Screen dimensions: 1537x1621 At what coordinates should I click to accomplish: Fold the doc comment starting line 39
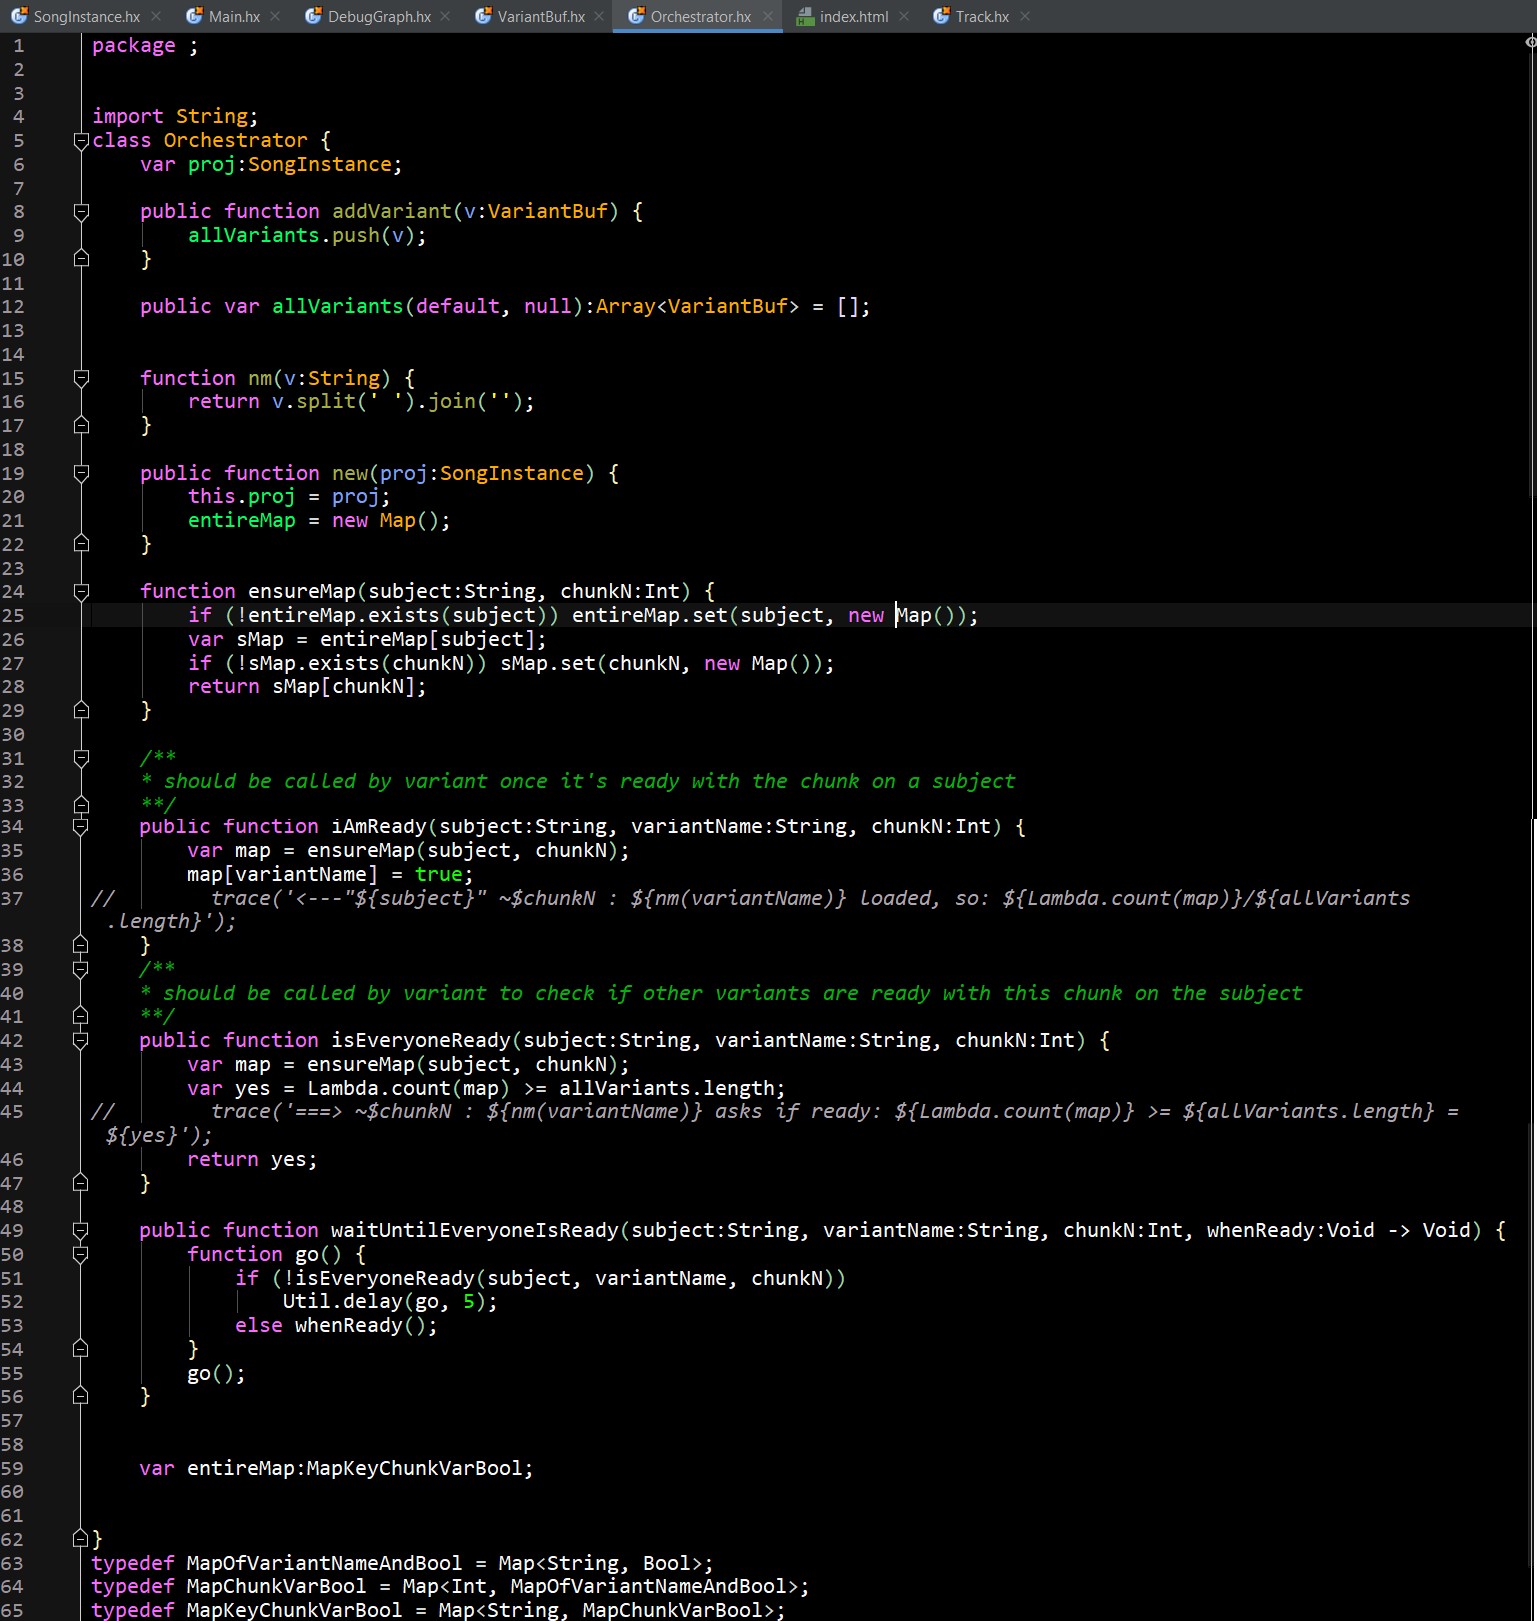81,969
